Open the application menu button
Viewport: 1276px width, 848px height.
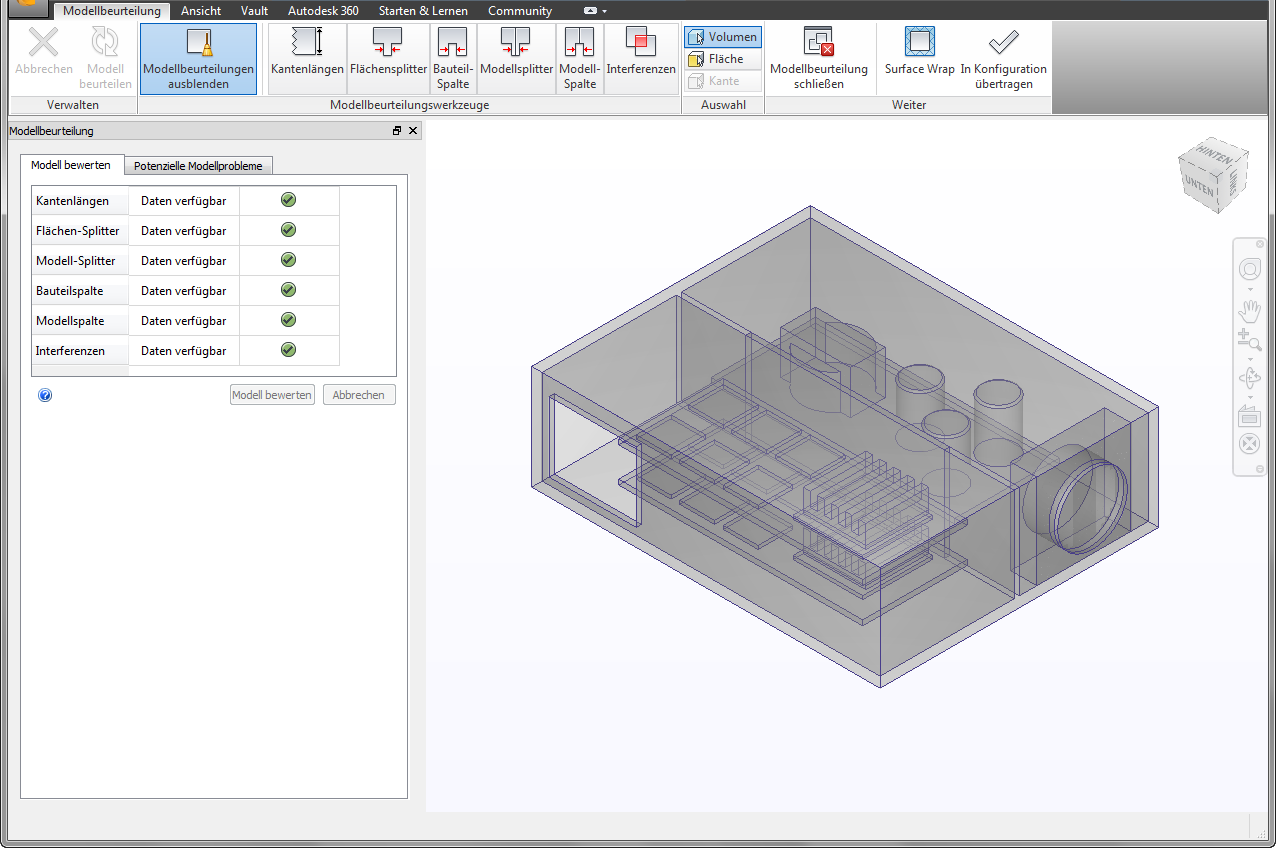pyautogui.click(x=30, y=8)
